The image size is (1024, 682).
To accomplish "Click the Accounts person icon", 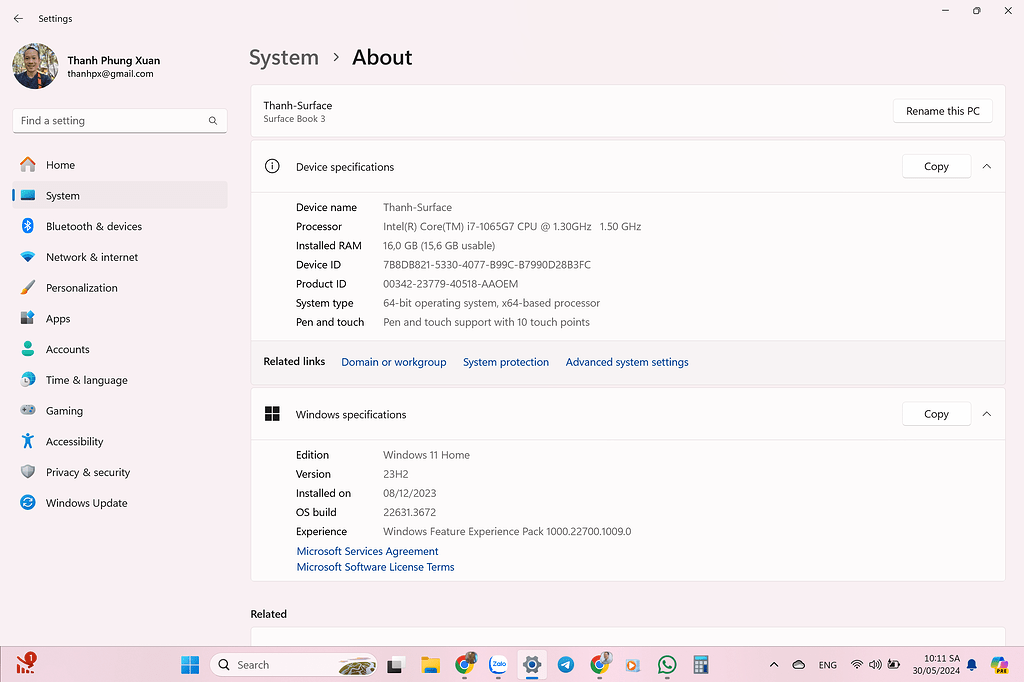I will coord(27,349).
